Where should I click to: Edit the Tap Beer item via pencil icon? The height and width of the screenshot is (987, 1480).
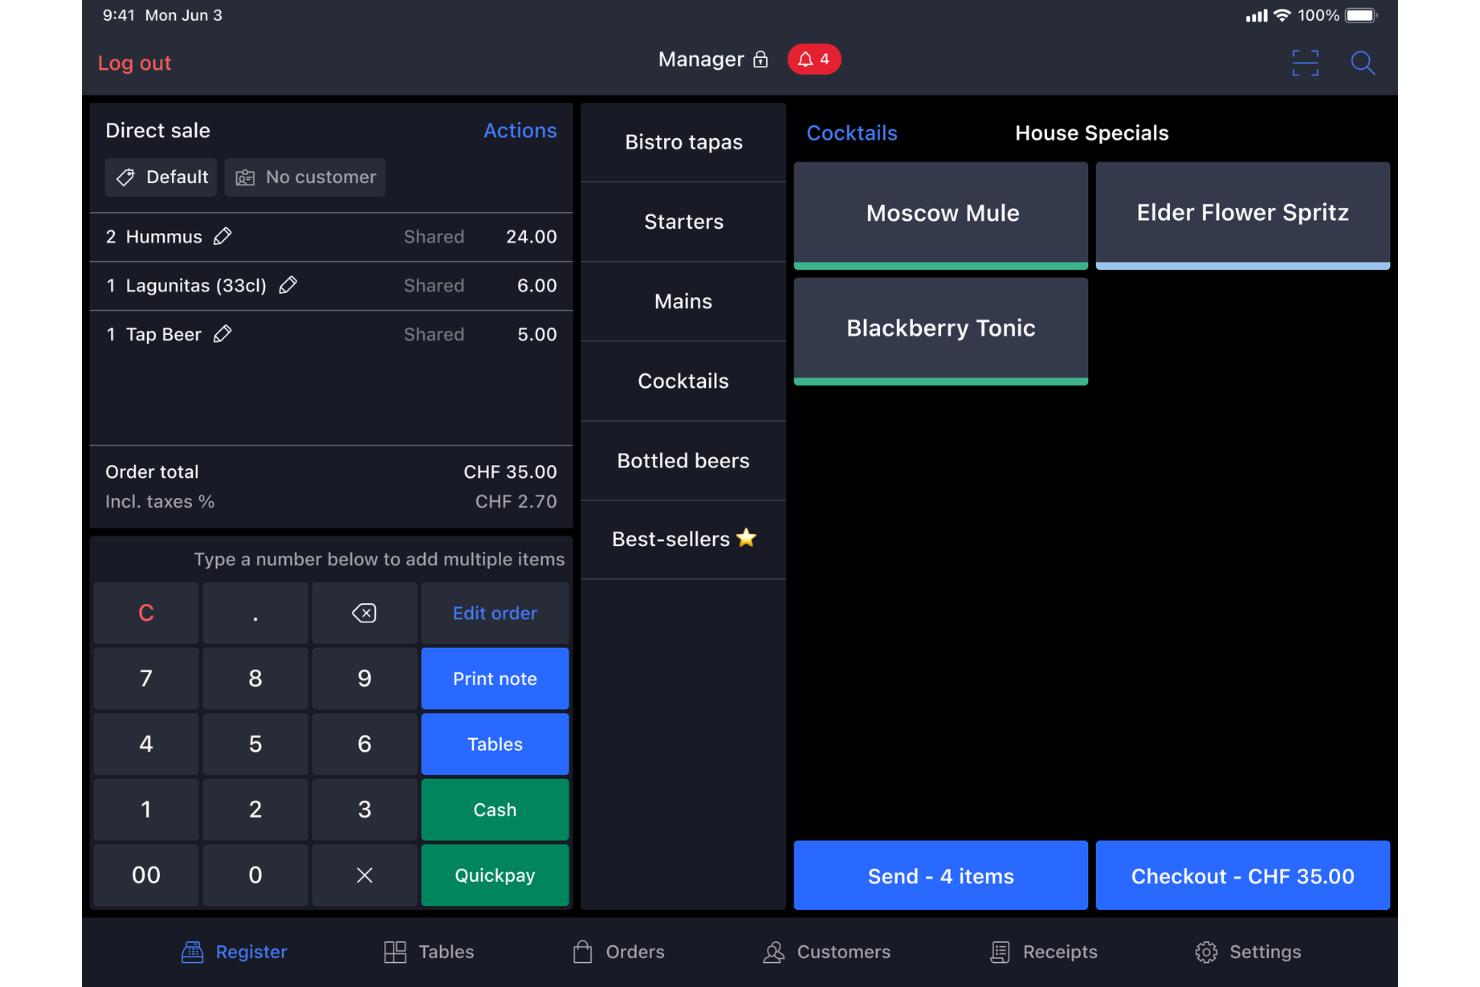[222, 333]
